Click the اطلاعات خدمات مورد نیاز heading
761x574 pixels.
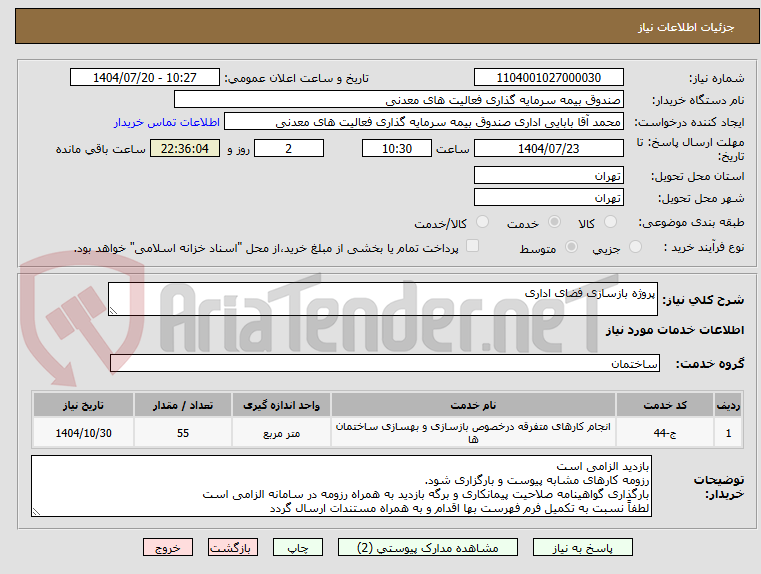click(x=675, y=330)
